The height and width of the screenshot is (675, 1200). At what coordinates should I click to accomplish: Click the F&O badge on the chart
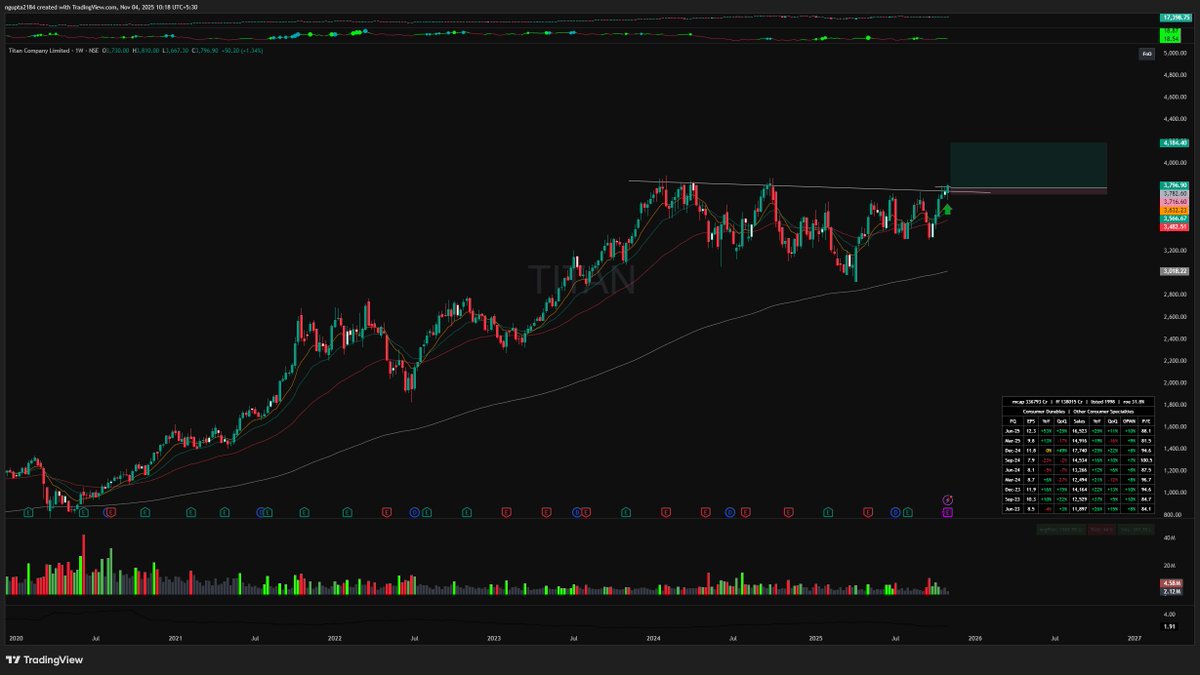(1147, 53)
